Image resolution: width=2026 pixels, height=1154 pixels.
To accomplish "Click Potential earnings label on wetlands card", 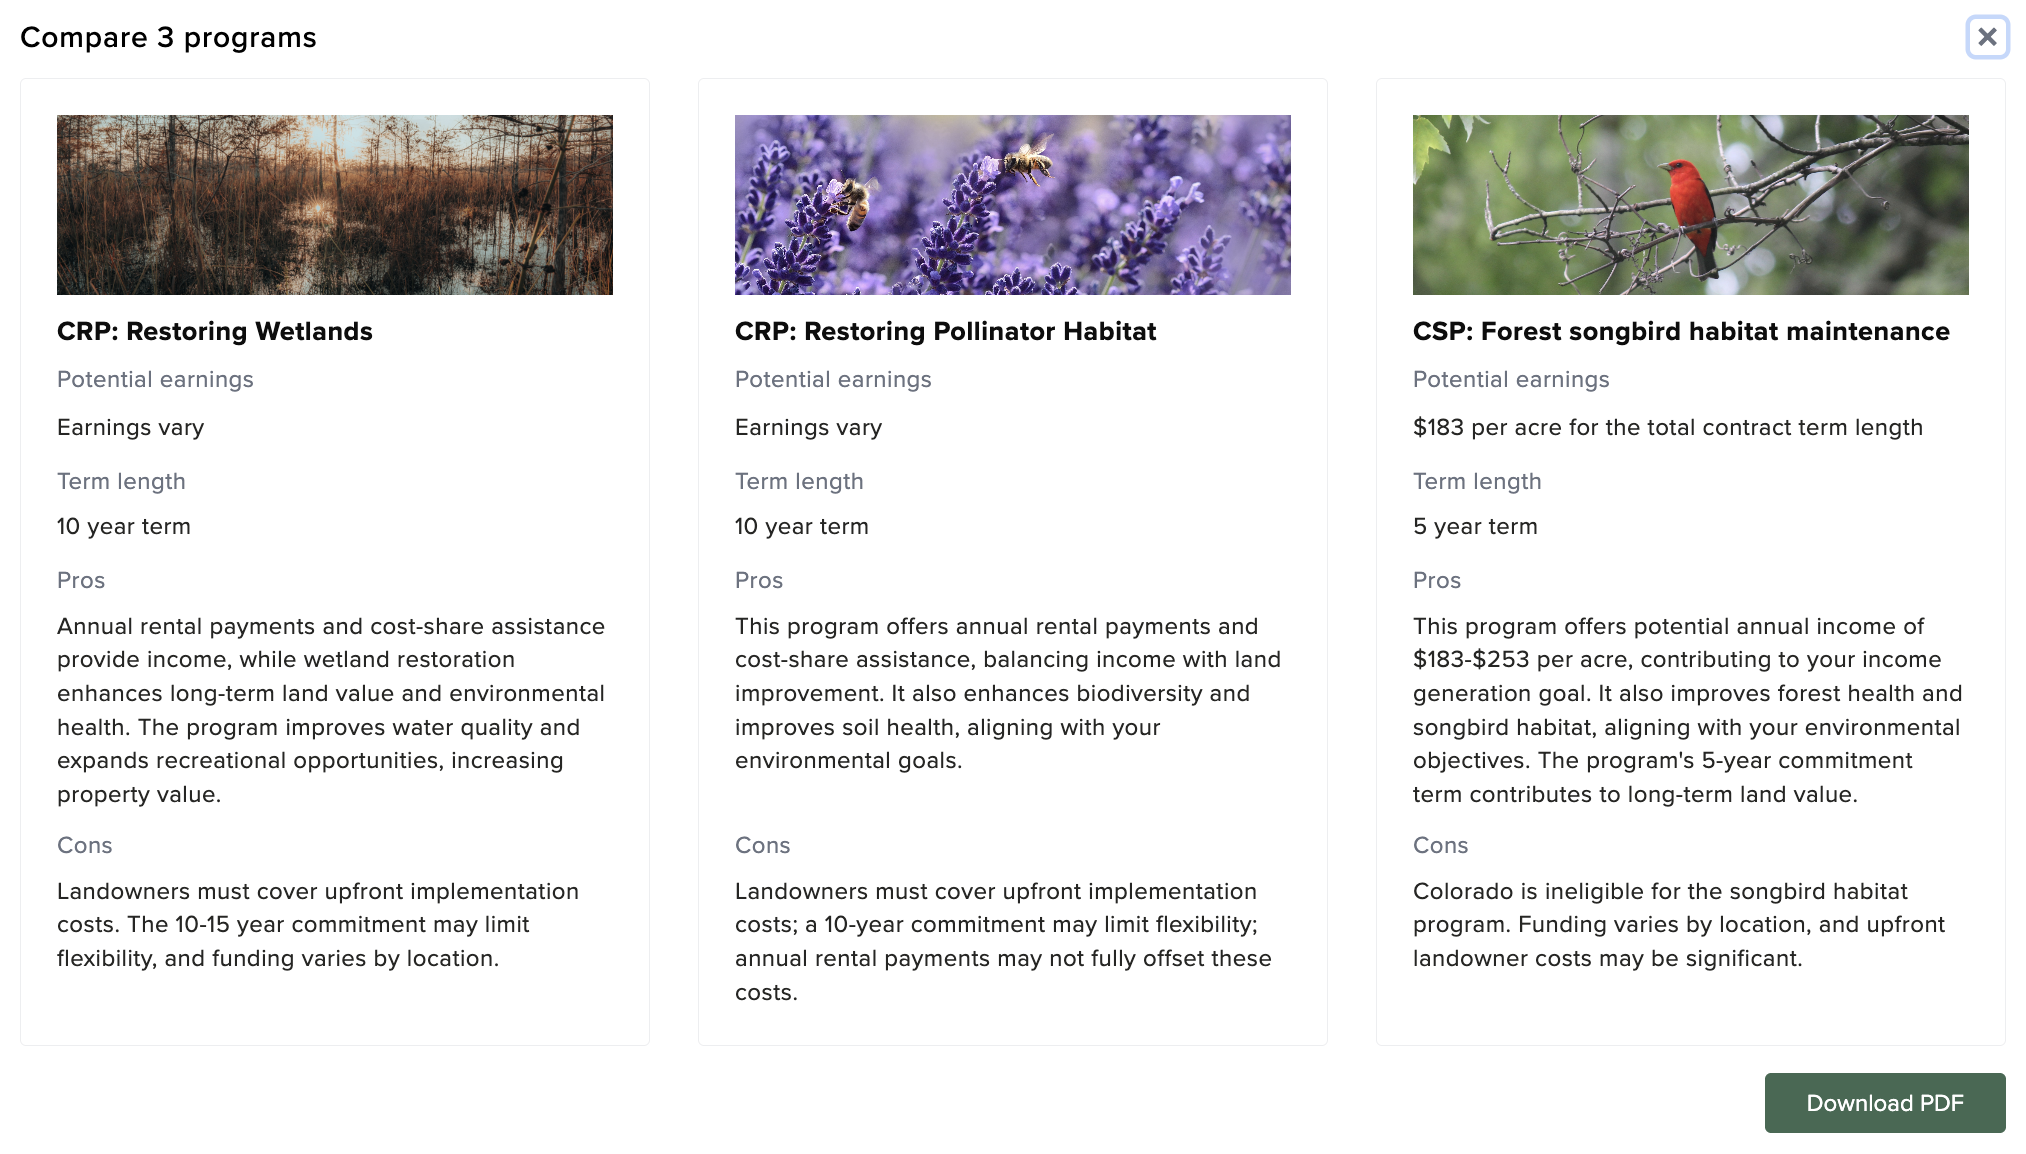I will (155, 379).
